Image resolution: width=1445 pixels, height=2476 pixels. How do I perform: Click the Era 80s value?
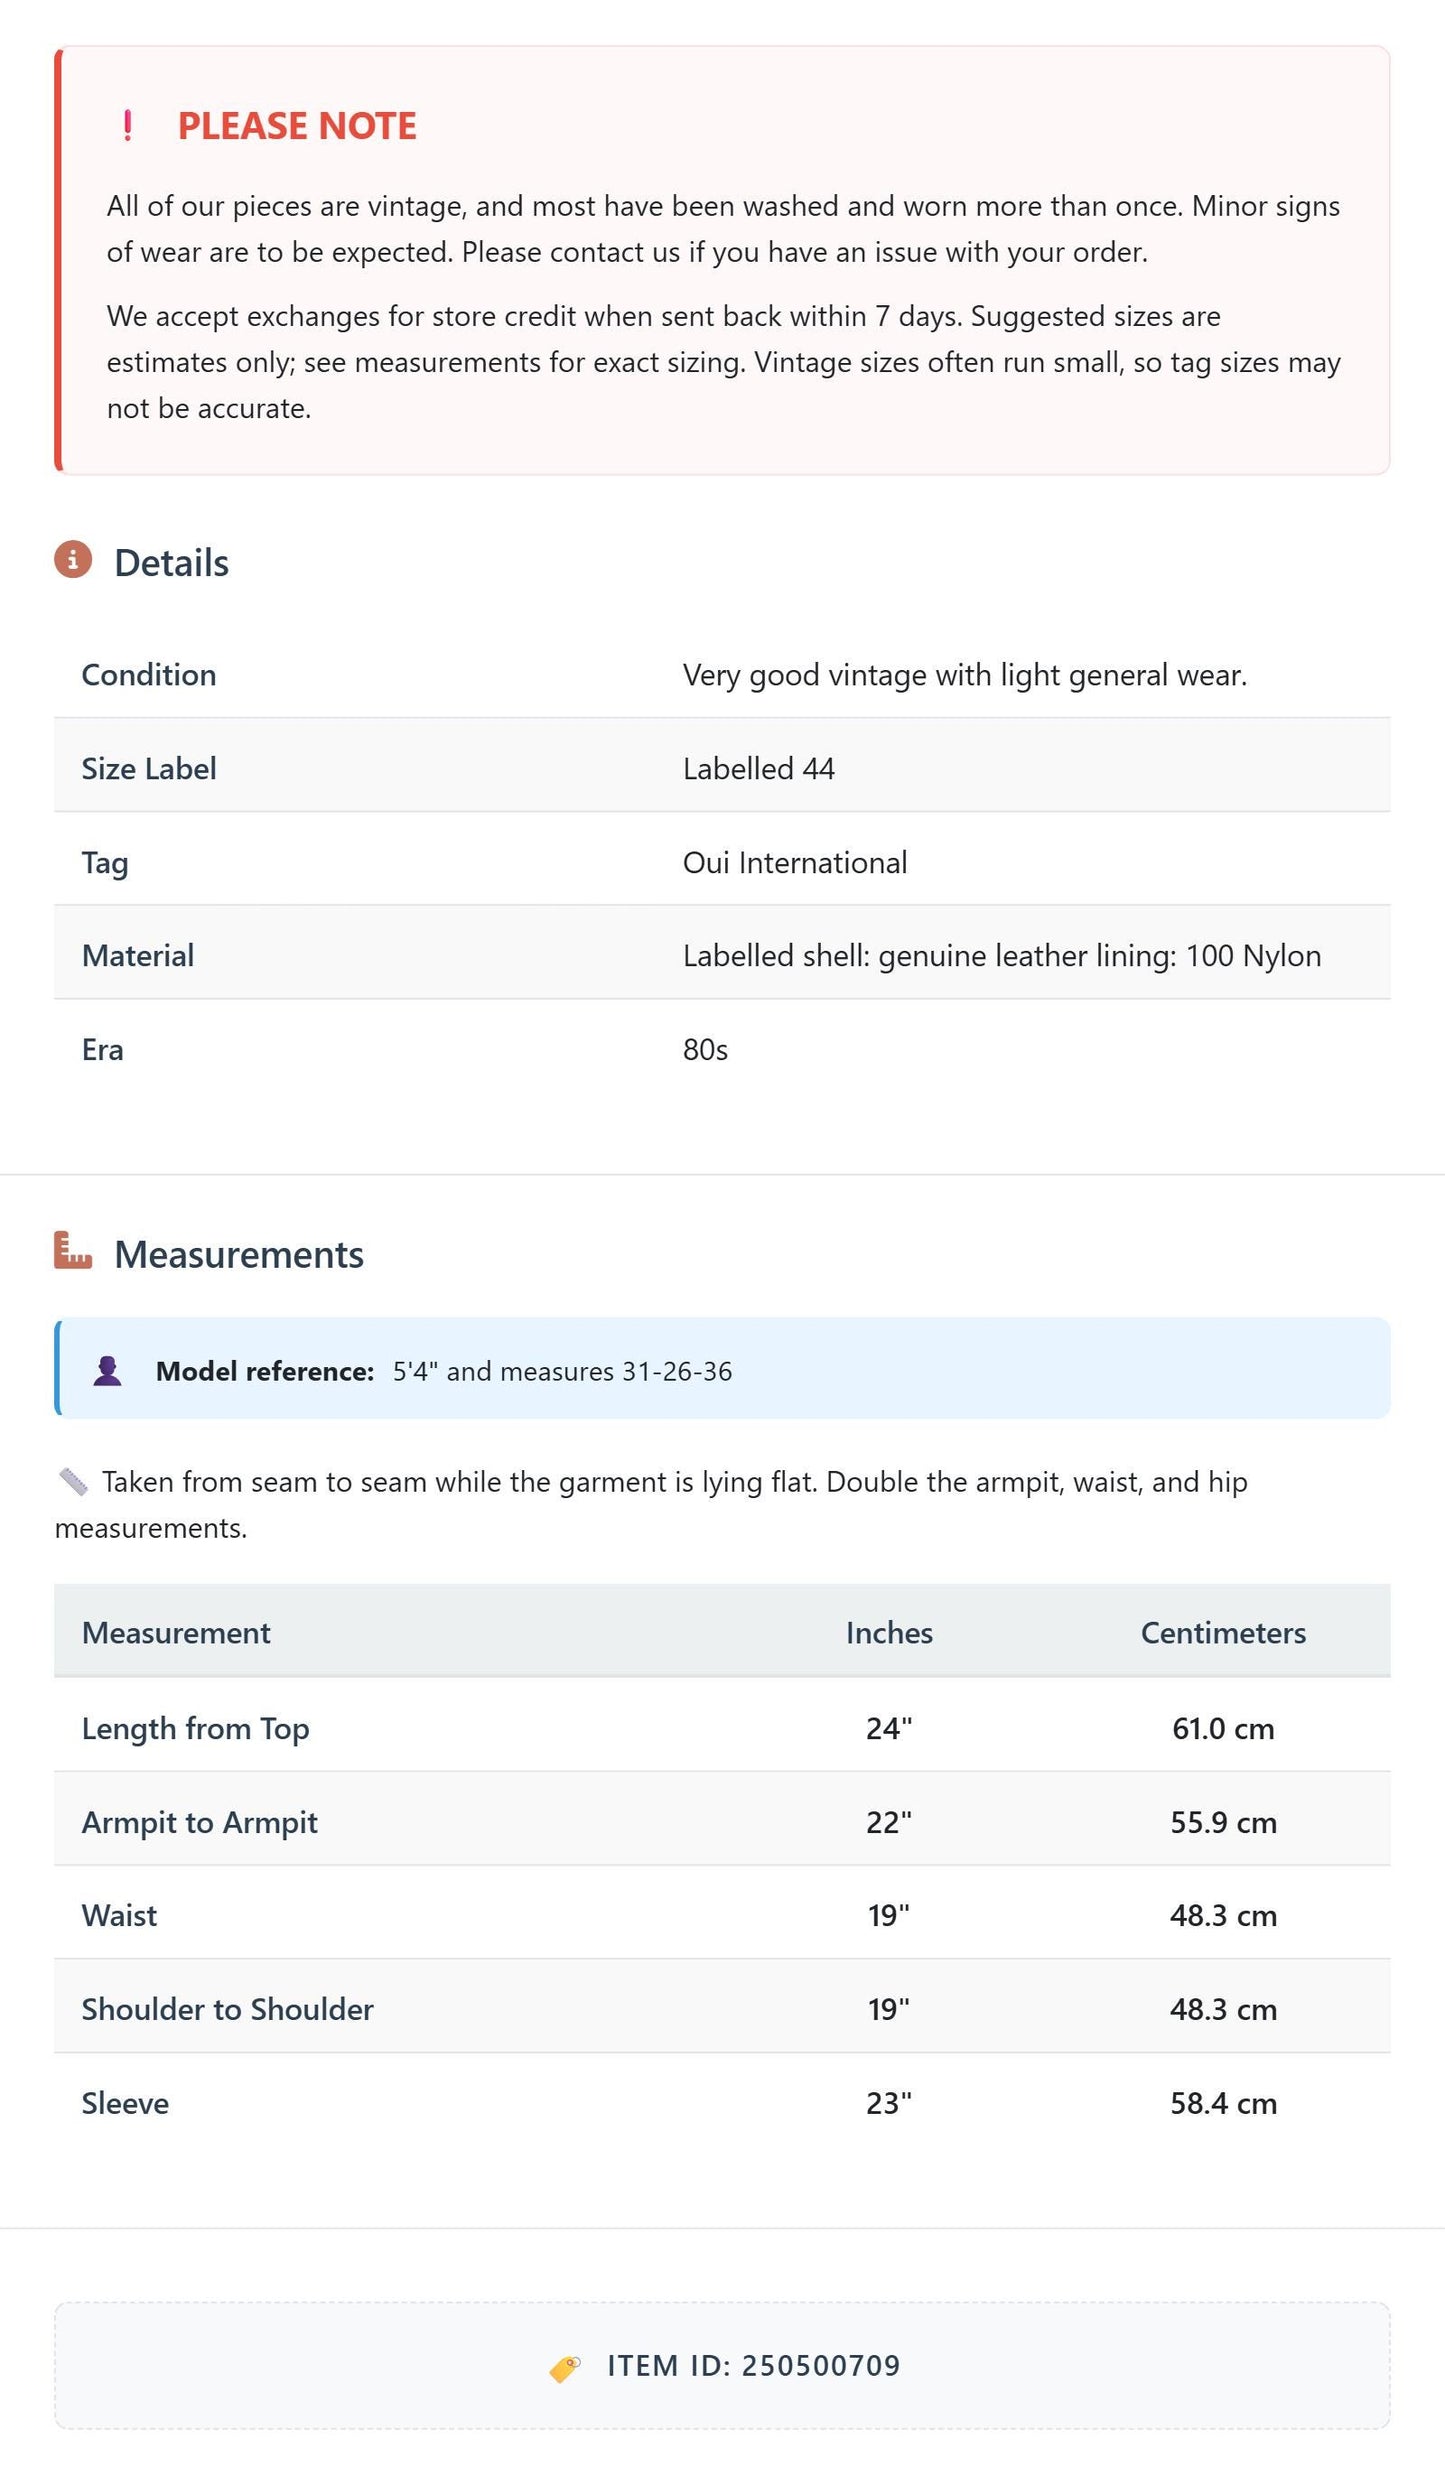(x=705, y=1050)
